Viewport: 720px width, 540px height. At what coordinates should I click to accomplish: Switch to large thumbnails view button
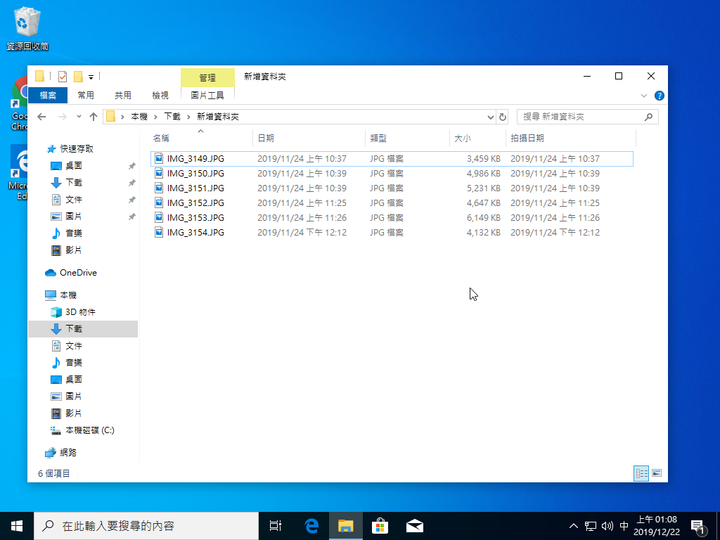657,473
